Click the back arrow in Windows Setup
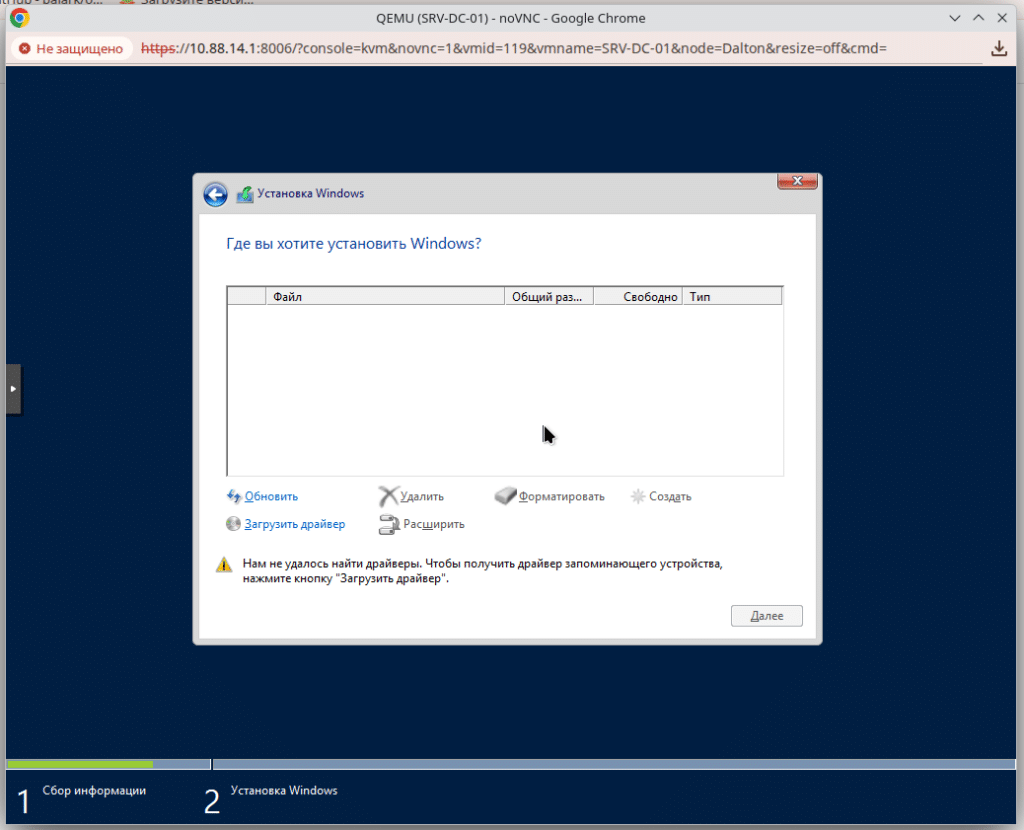This screenshot has height=830, width=1024. point(215,194)
